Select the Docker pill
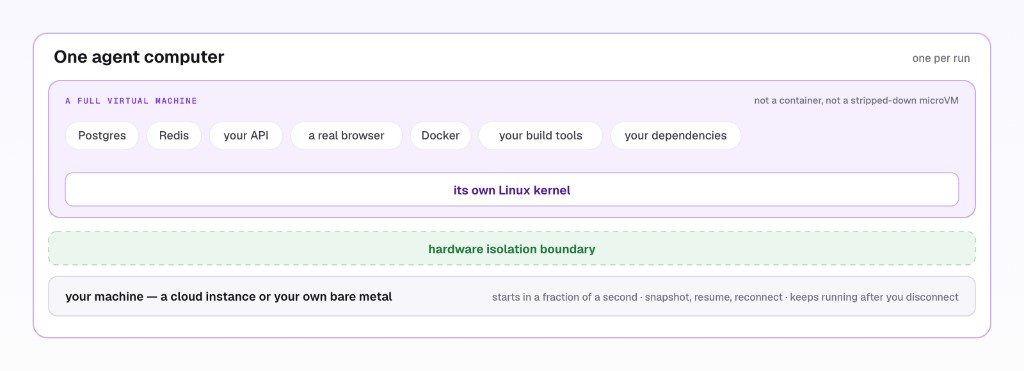 440,136
